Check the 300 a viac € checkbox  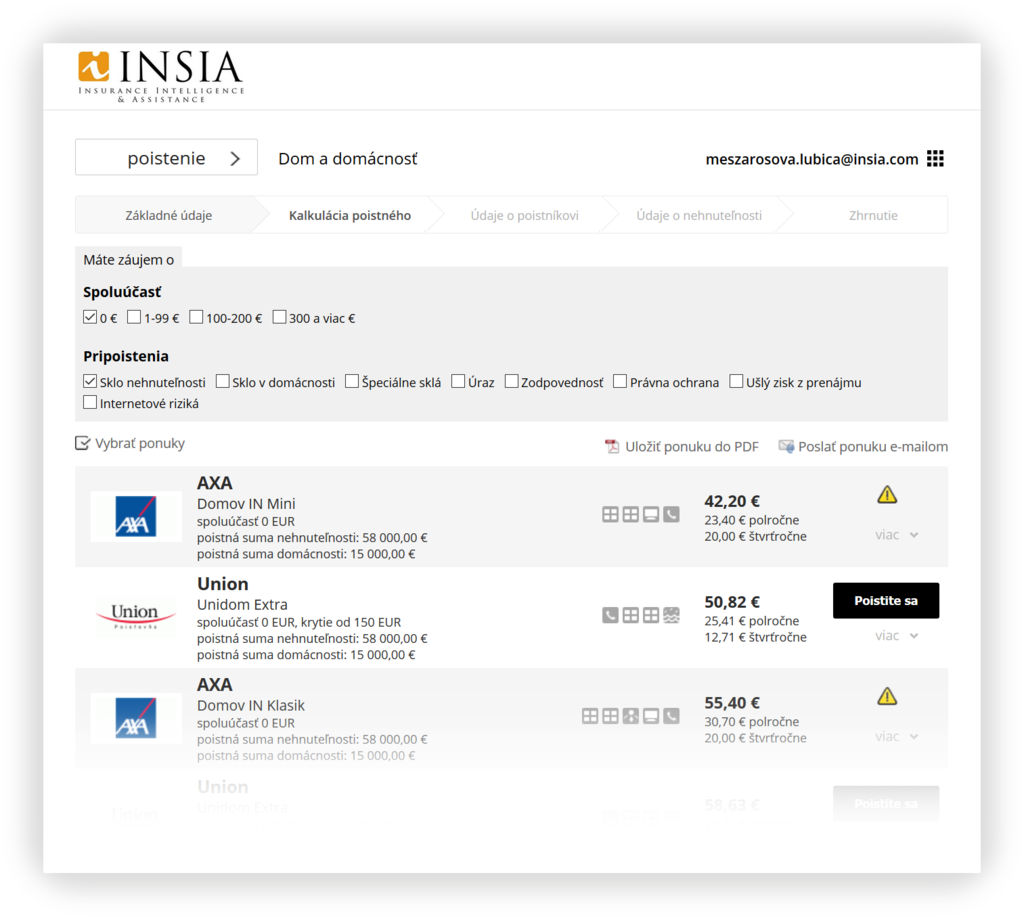280,317
